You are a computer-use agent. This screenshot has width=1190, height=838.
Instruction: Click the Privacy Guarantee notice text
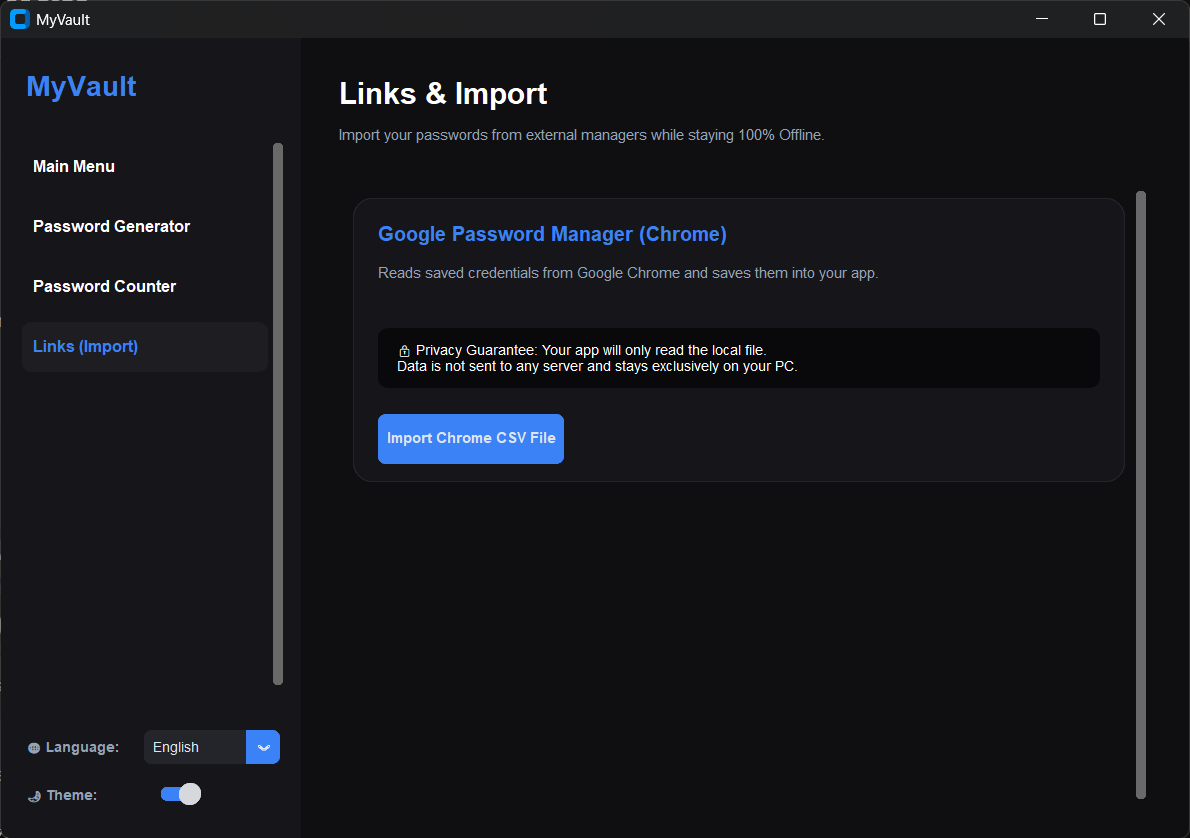pos(597,358)
